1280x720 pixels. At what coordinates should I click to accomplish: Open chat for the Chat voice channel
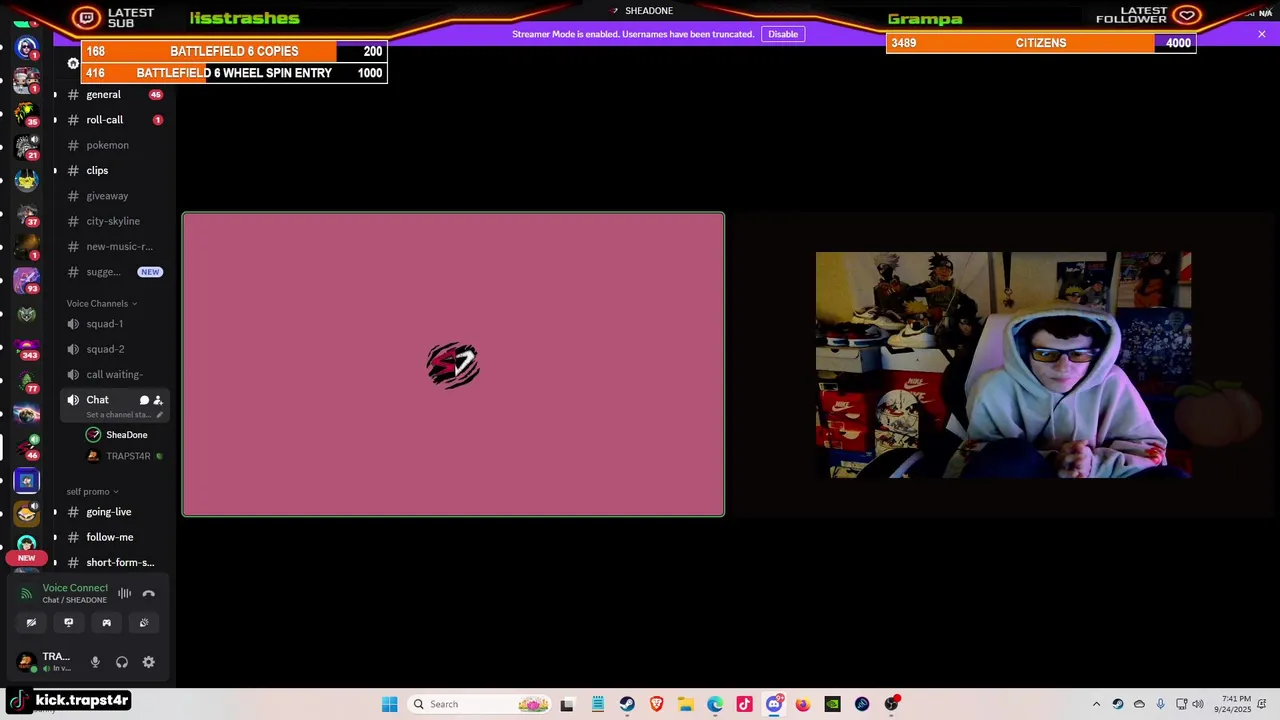point(144,400)
